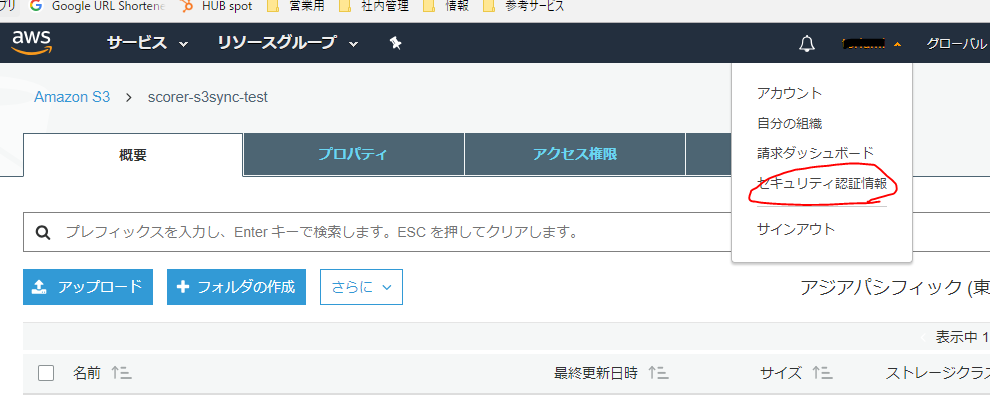Open the グローバル region dropdown

coord(957,44)
